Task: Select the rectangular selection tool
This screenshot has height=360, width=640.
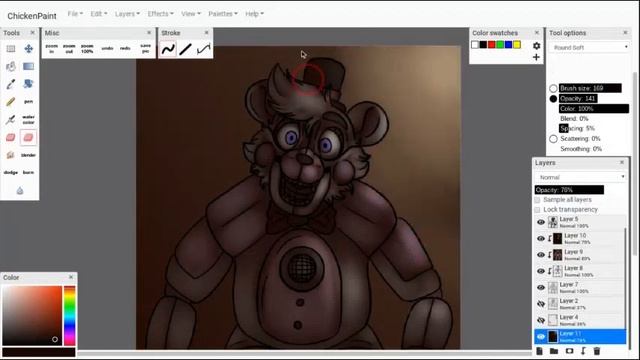Action: click(x=11, y=49)
